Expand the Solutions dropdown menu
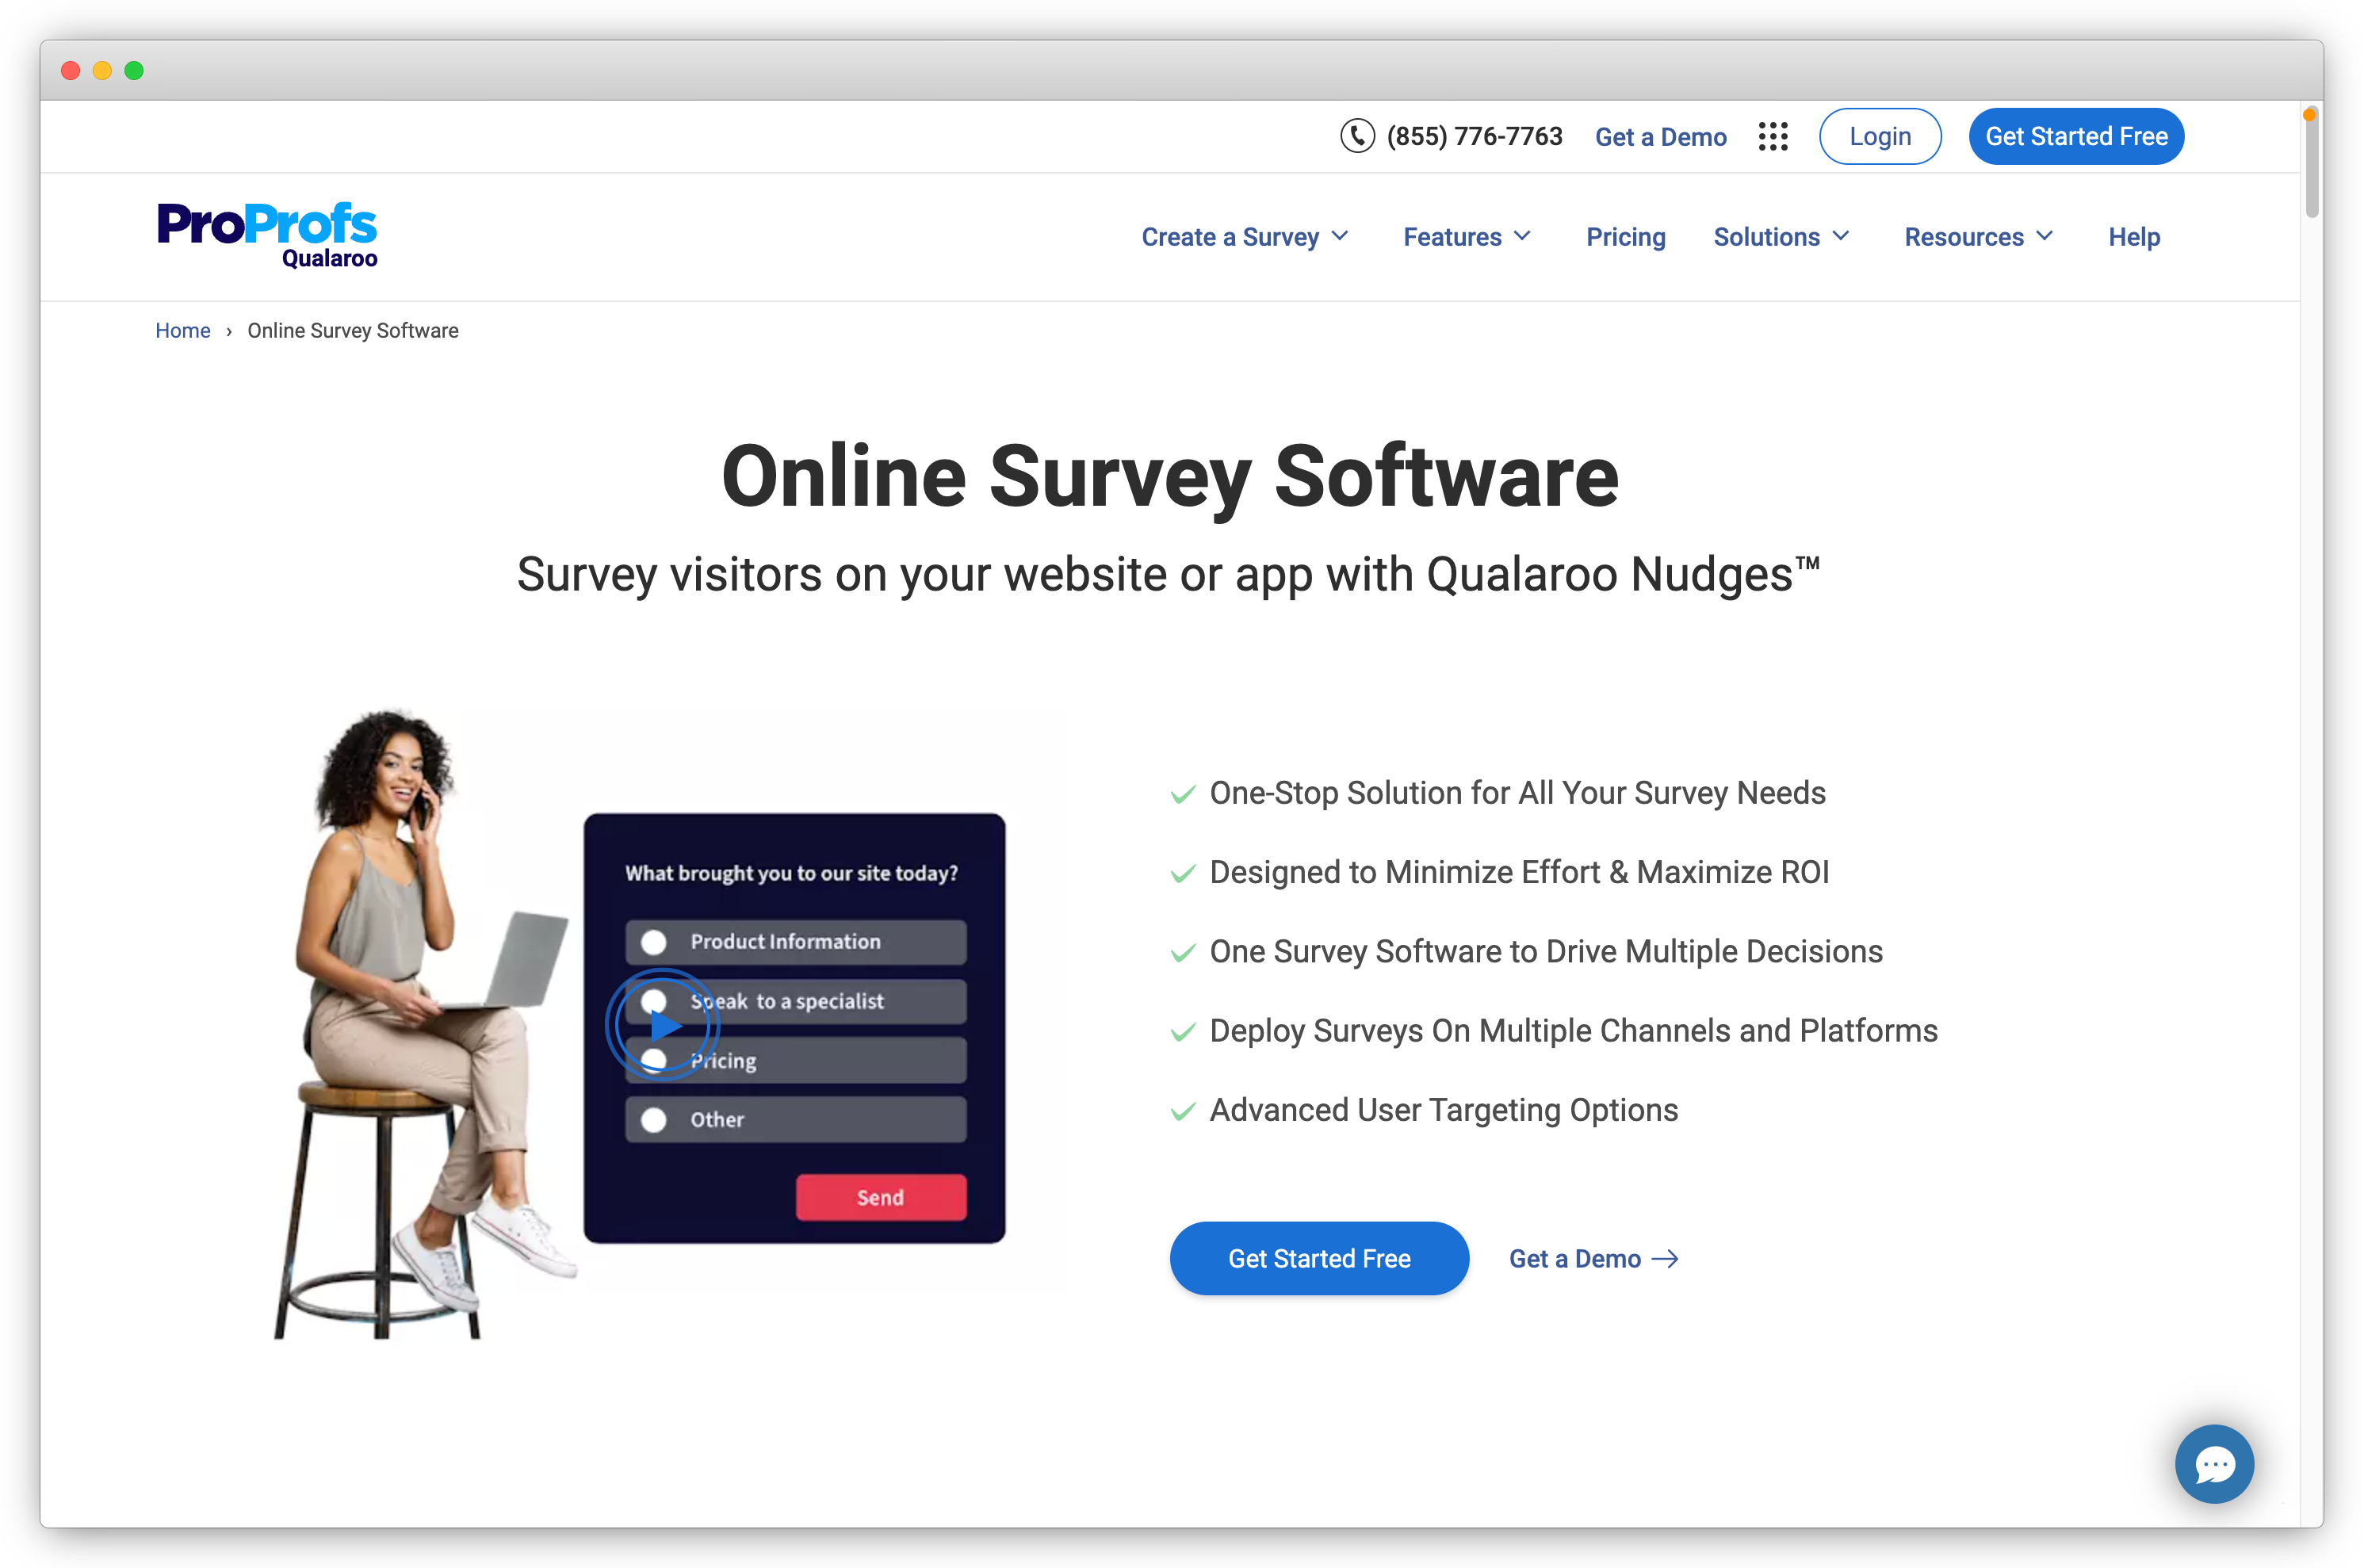 click(1781, 236)
